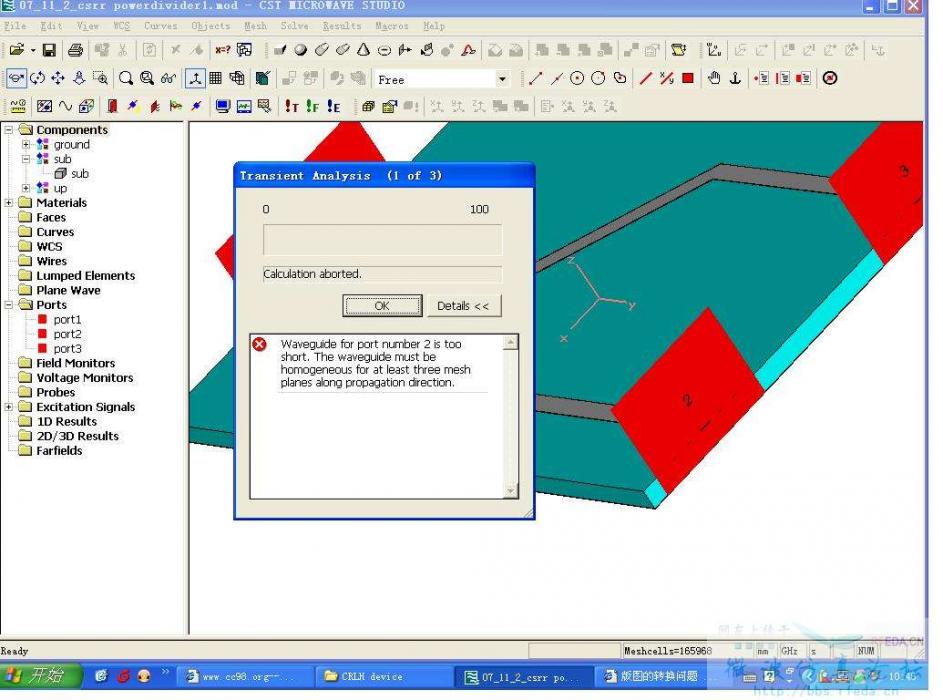Start the Transient Solver T icon
943x700 pixels.
292,106
